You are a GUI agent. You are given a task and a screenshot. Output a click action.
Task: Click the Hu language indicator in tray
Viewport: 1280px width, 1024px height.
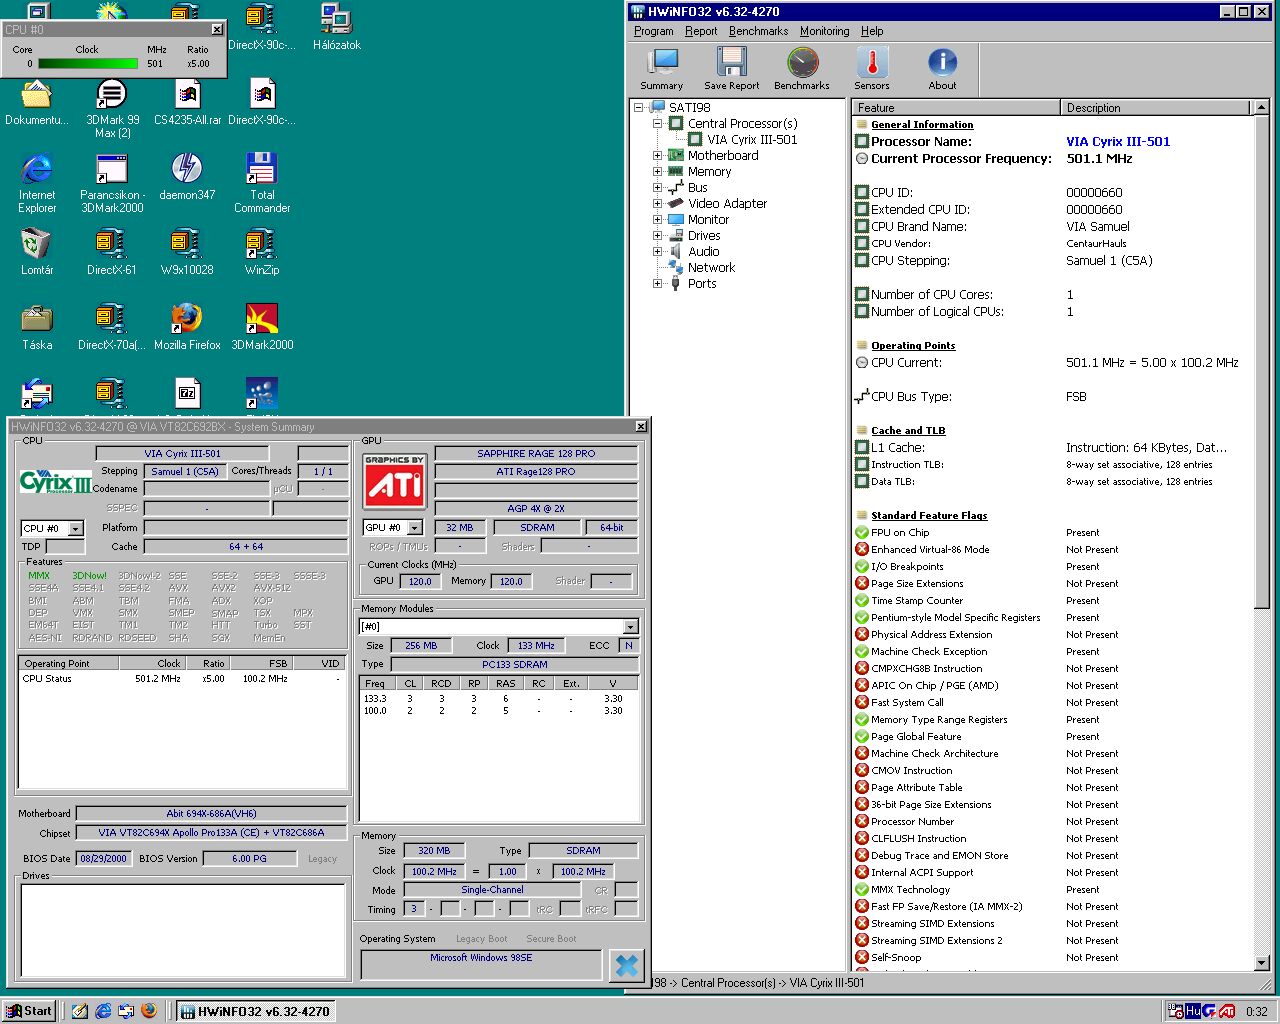(x=1193, y=1011)
